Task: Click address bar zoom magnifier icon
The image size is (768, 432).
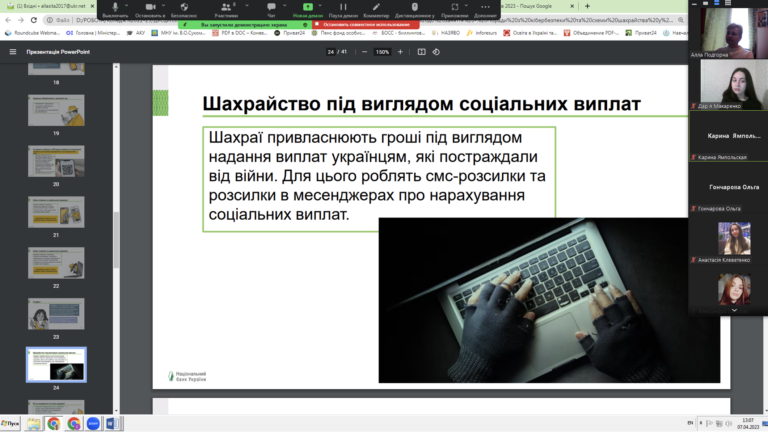Action: 680,20
